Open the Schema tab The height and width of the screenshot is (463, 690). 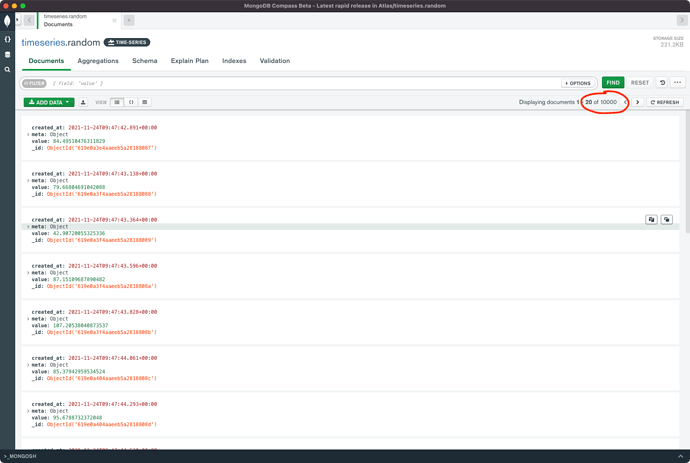[144, 61]
